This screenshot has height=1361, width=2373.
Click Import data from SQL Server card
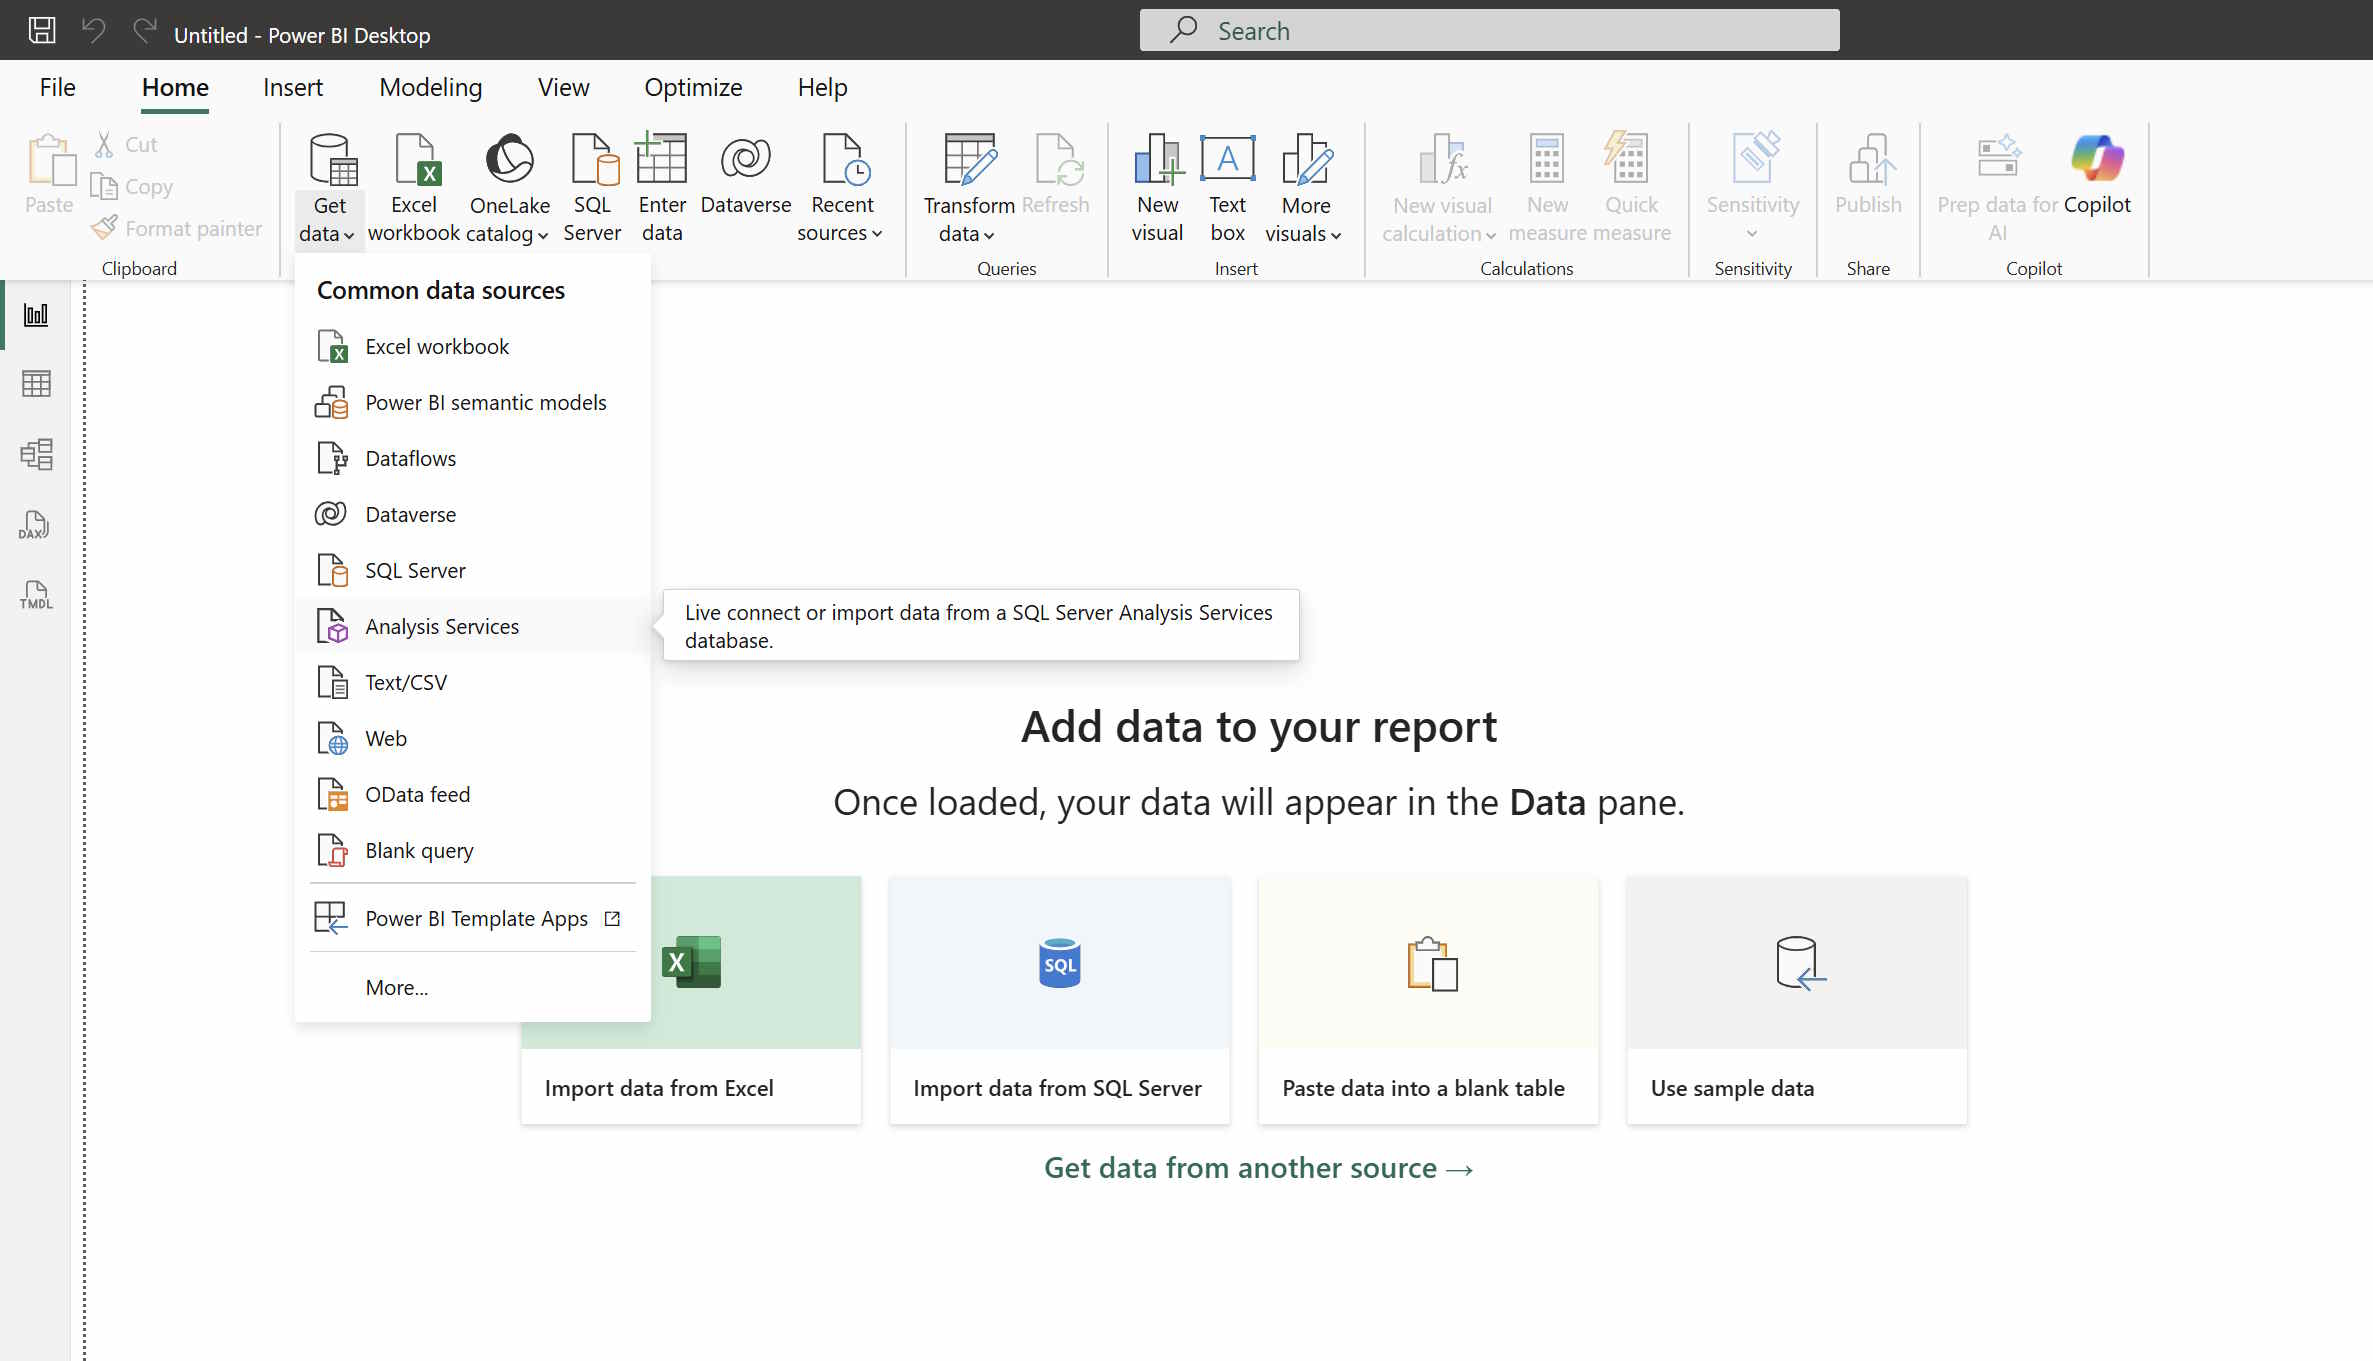pyautogui.click(x=1059, y=1000)
